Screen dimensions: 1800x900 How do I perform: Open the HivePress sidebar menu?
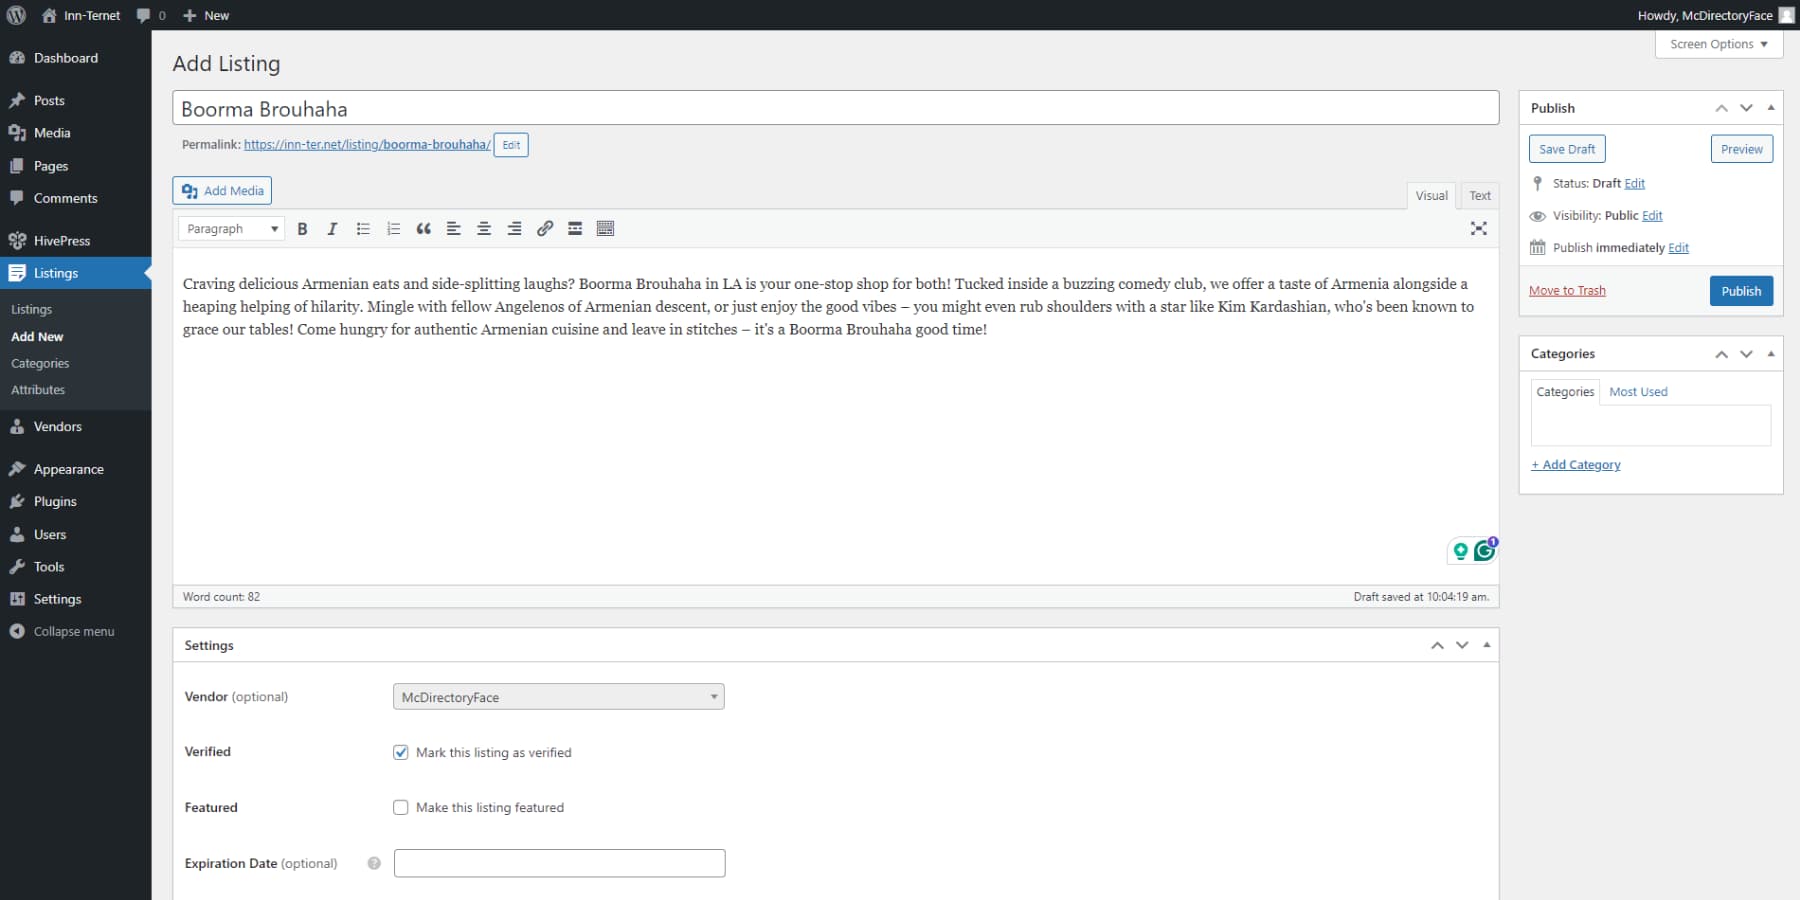[x=62, y=240]
